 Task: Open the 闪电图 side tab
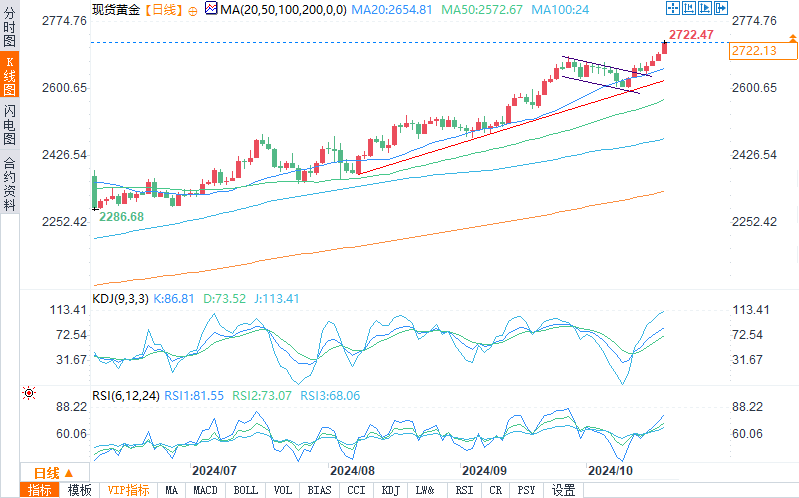[10, 124]
